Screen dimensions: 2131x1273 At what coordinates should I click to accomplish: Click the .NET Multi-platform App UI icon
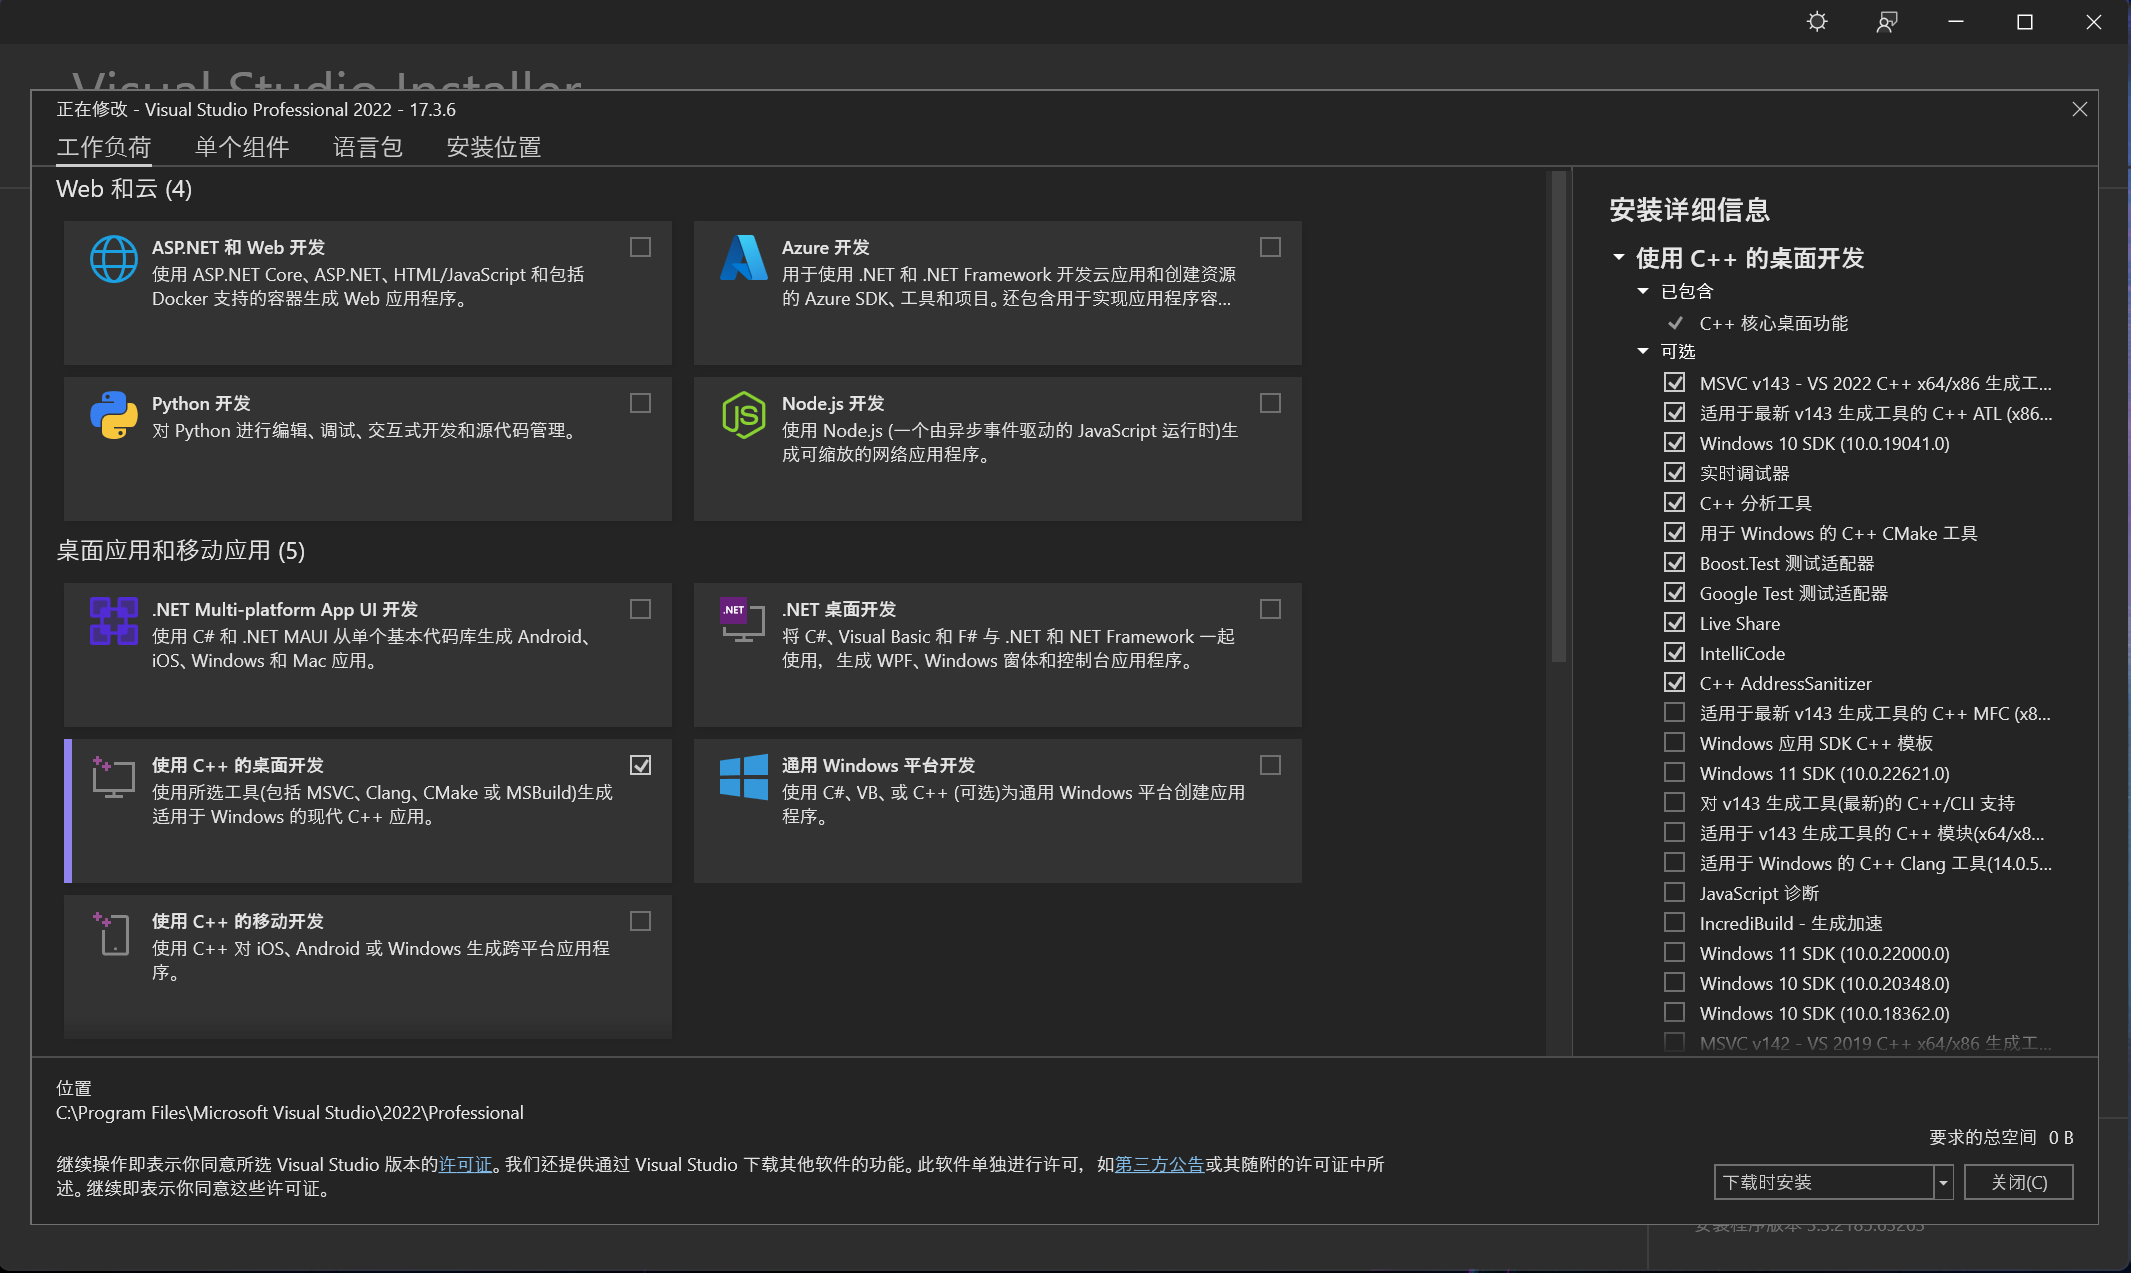tap(113, 620)
